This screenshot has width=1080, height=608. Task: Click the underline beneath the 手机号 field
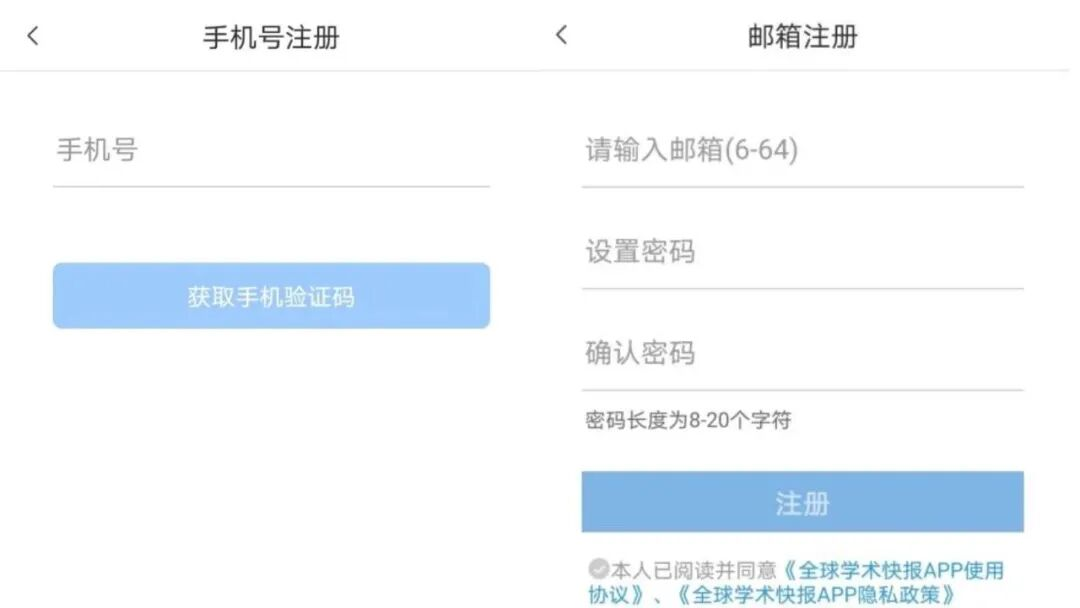(x=271, y=186)
